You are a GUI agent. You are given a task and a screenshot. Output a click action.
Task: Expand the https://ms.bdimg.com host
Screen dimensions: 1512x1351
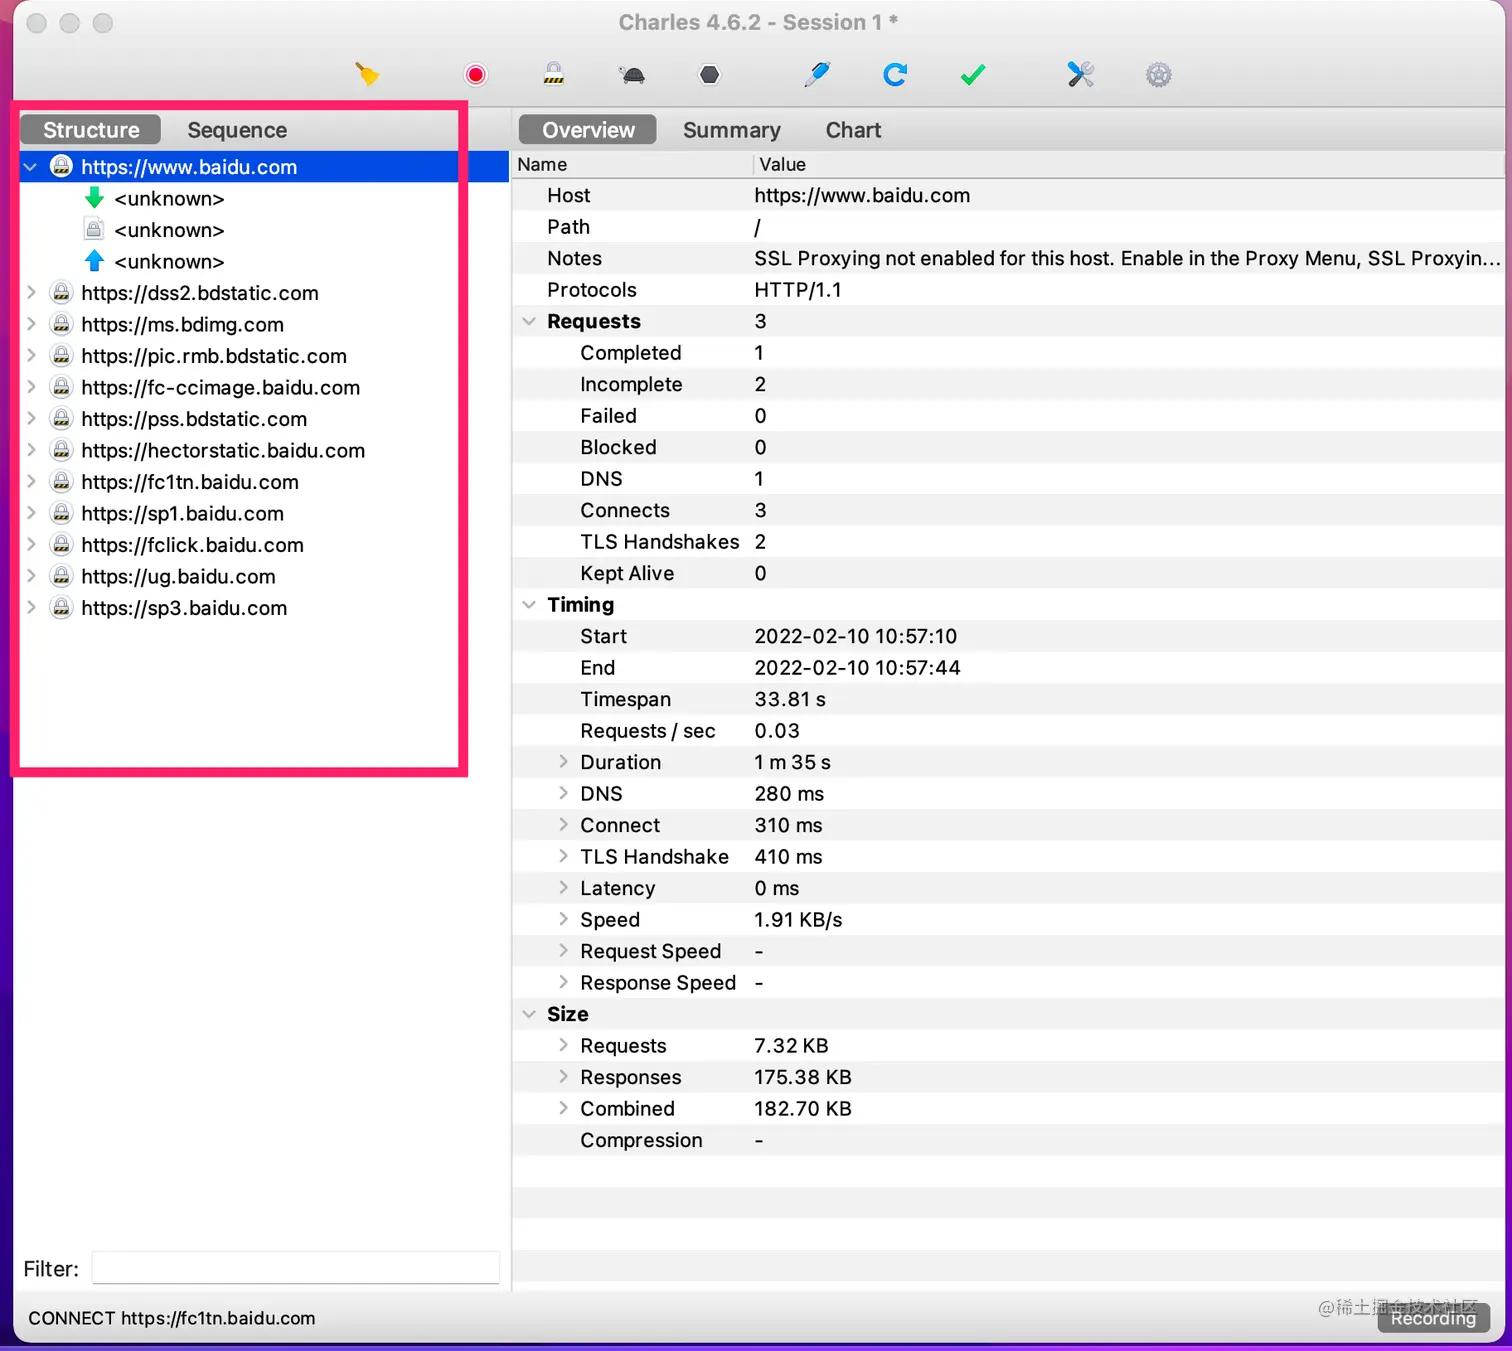[x=31, y=324]
